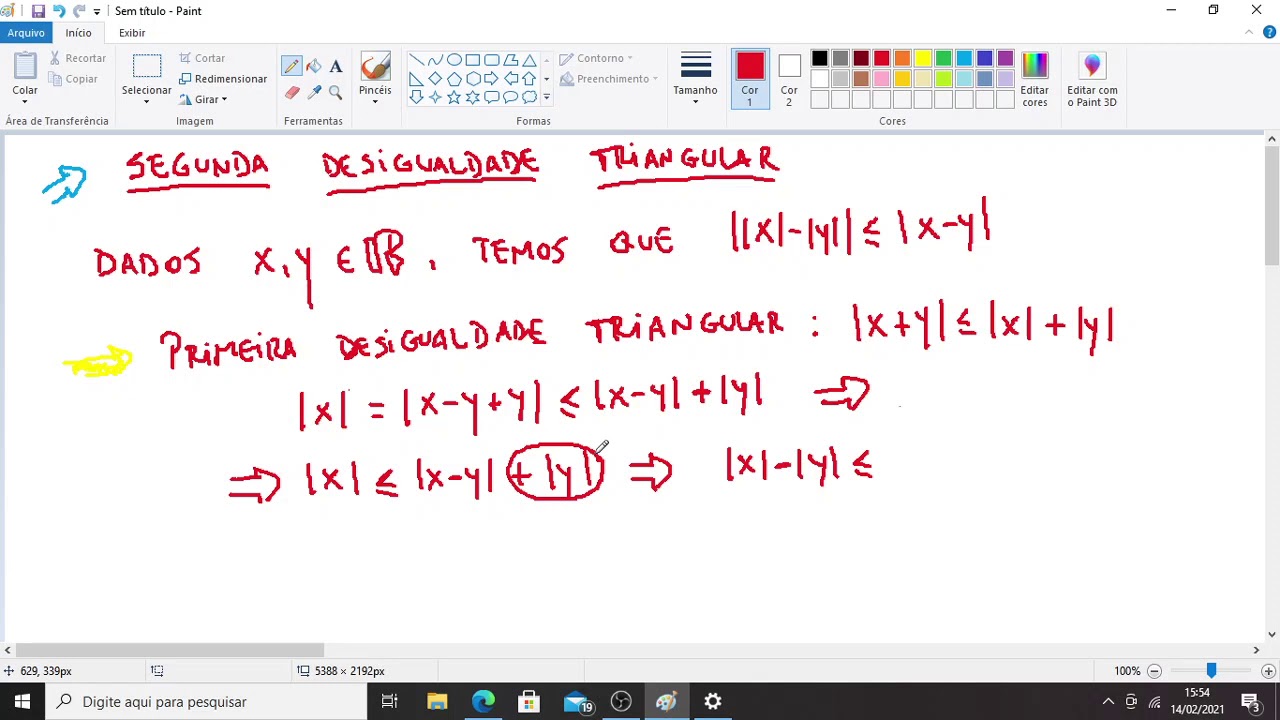The width and height of the screenshot is (1280, 720).
Task: Click the Copiar button
Action: [74, 79]
